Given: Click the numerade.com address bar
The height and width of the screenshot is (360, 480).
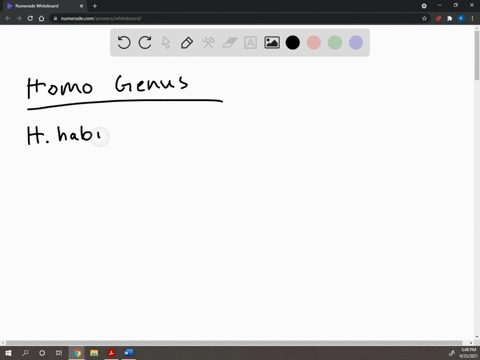Looking at the screenshot, I should 233,18.
